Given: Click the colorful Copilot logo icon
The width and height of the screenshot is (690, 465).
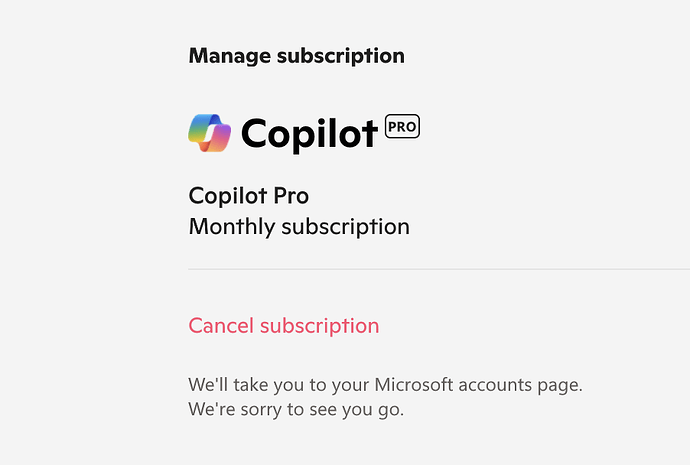Looking at the screenshot, I should (209, 133).
